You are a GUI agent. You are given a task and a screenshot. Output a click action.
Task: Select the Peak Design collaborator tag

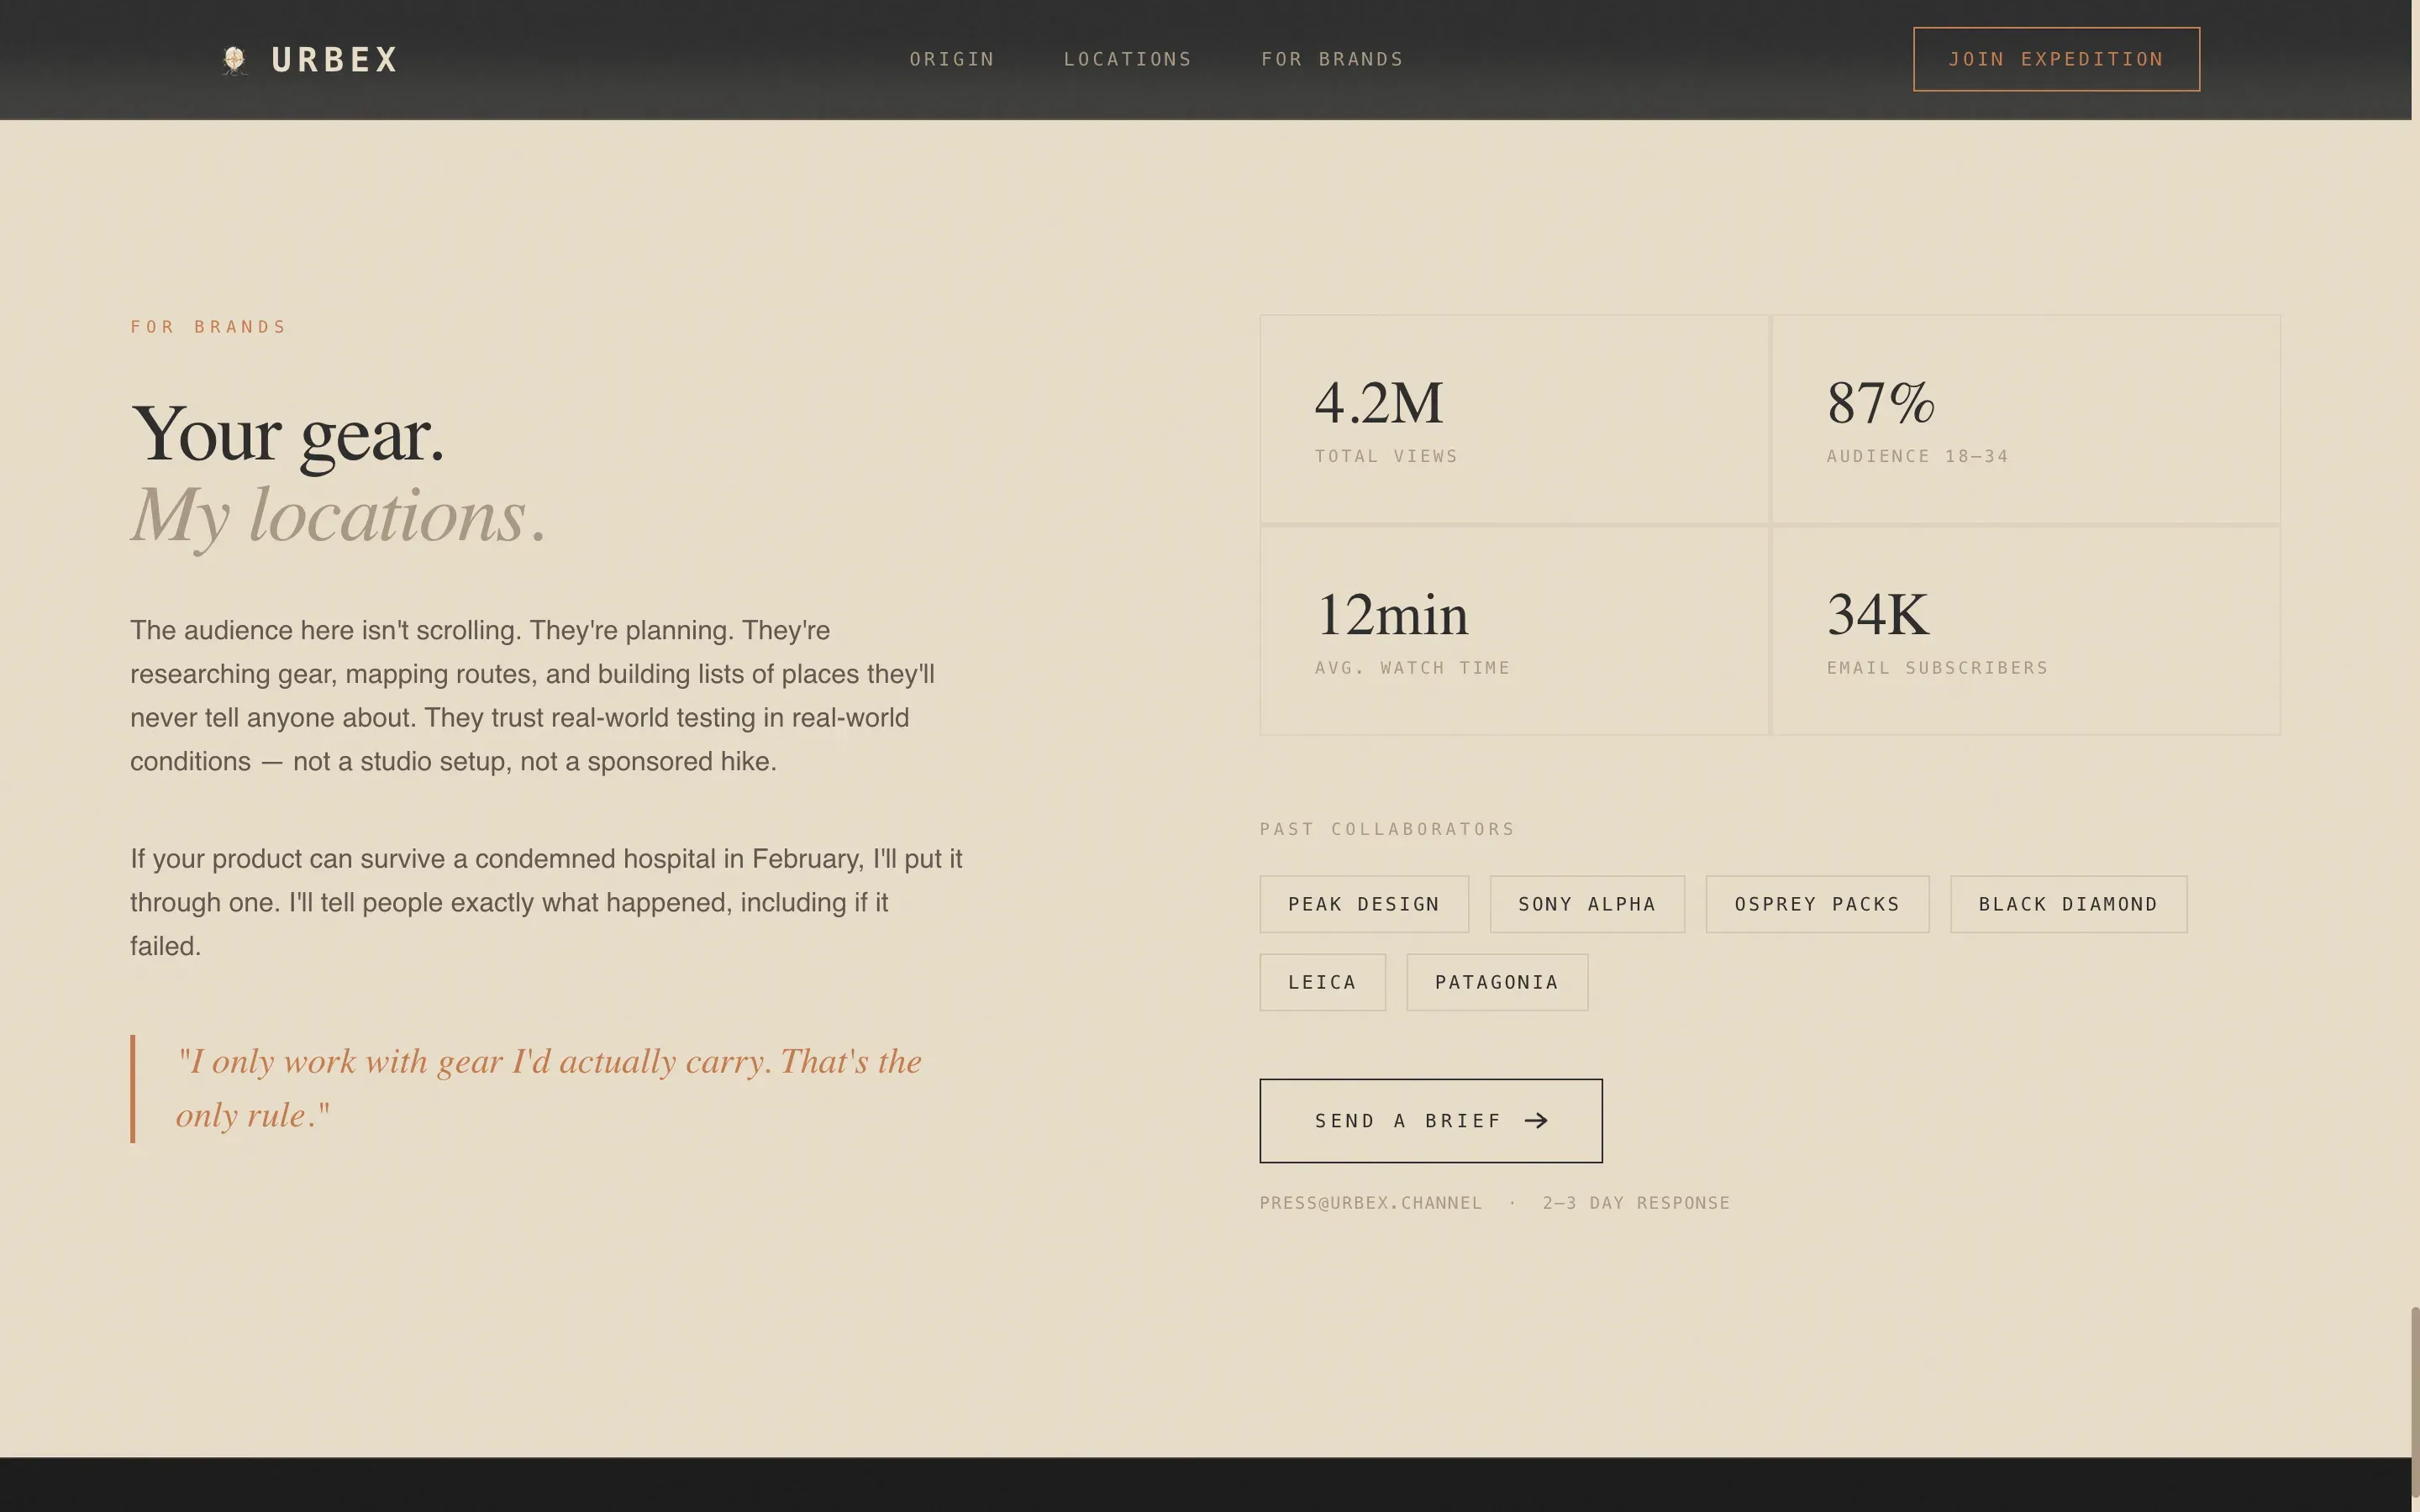(x=1364, y=904)
